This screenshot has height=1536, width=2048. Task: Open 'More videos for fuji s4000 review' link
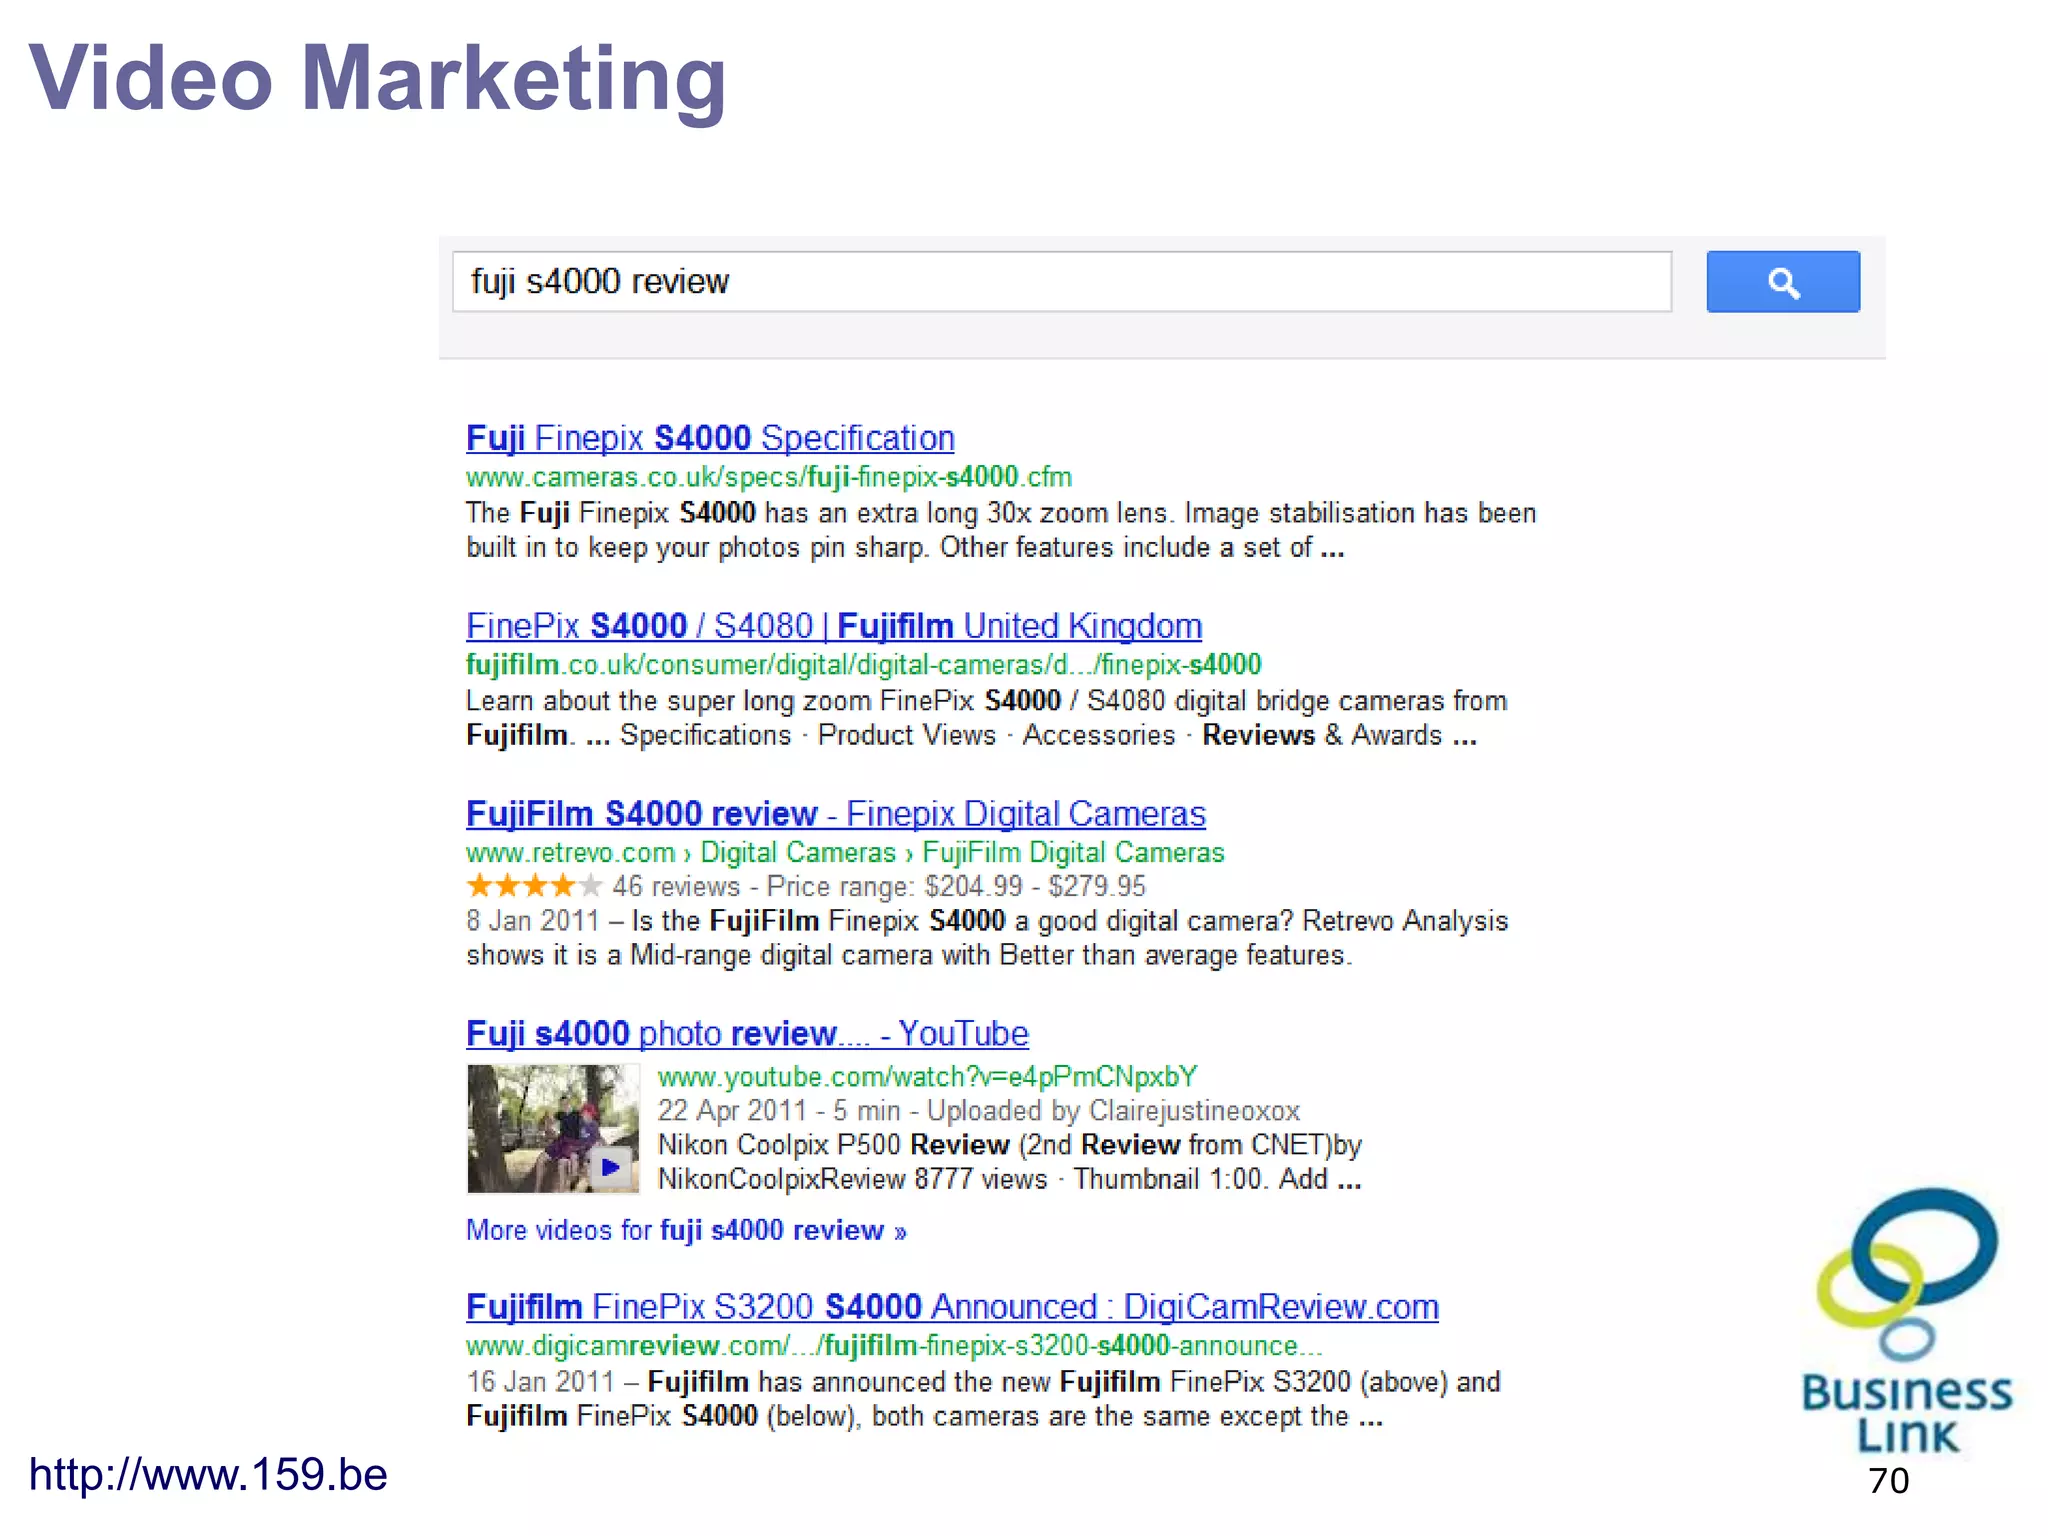(686, 1230)
